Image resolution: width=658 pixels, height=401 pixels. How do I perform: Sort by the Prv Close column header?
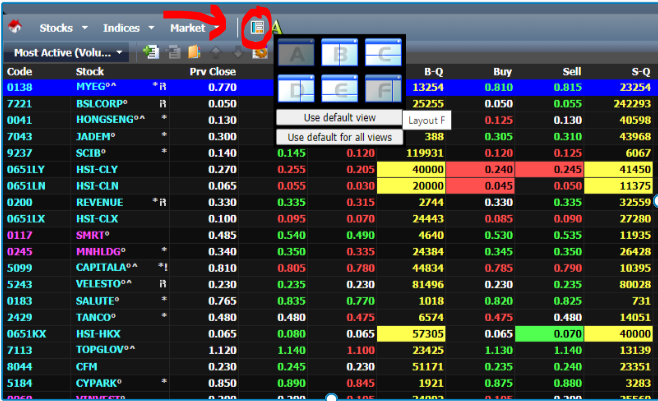pyautogui.click(x=213, y=72)
